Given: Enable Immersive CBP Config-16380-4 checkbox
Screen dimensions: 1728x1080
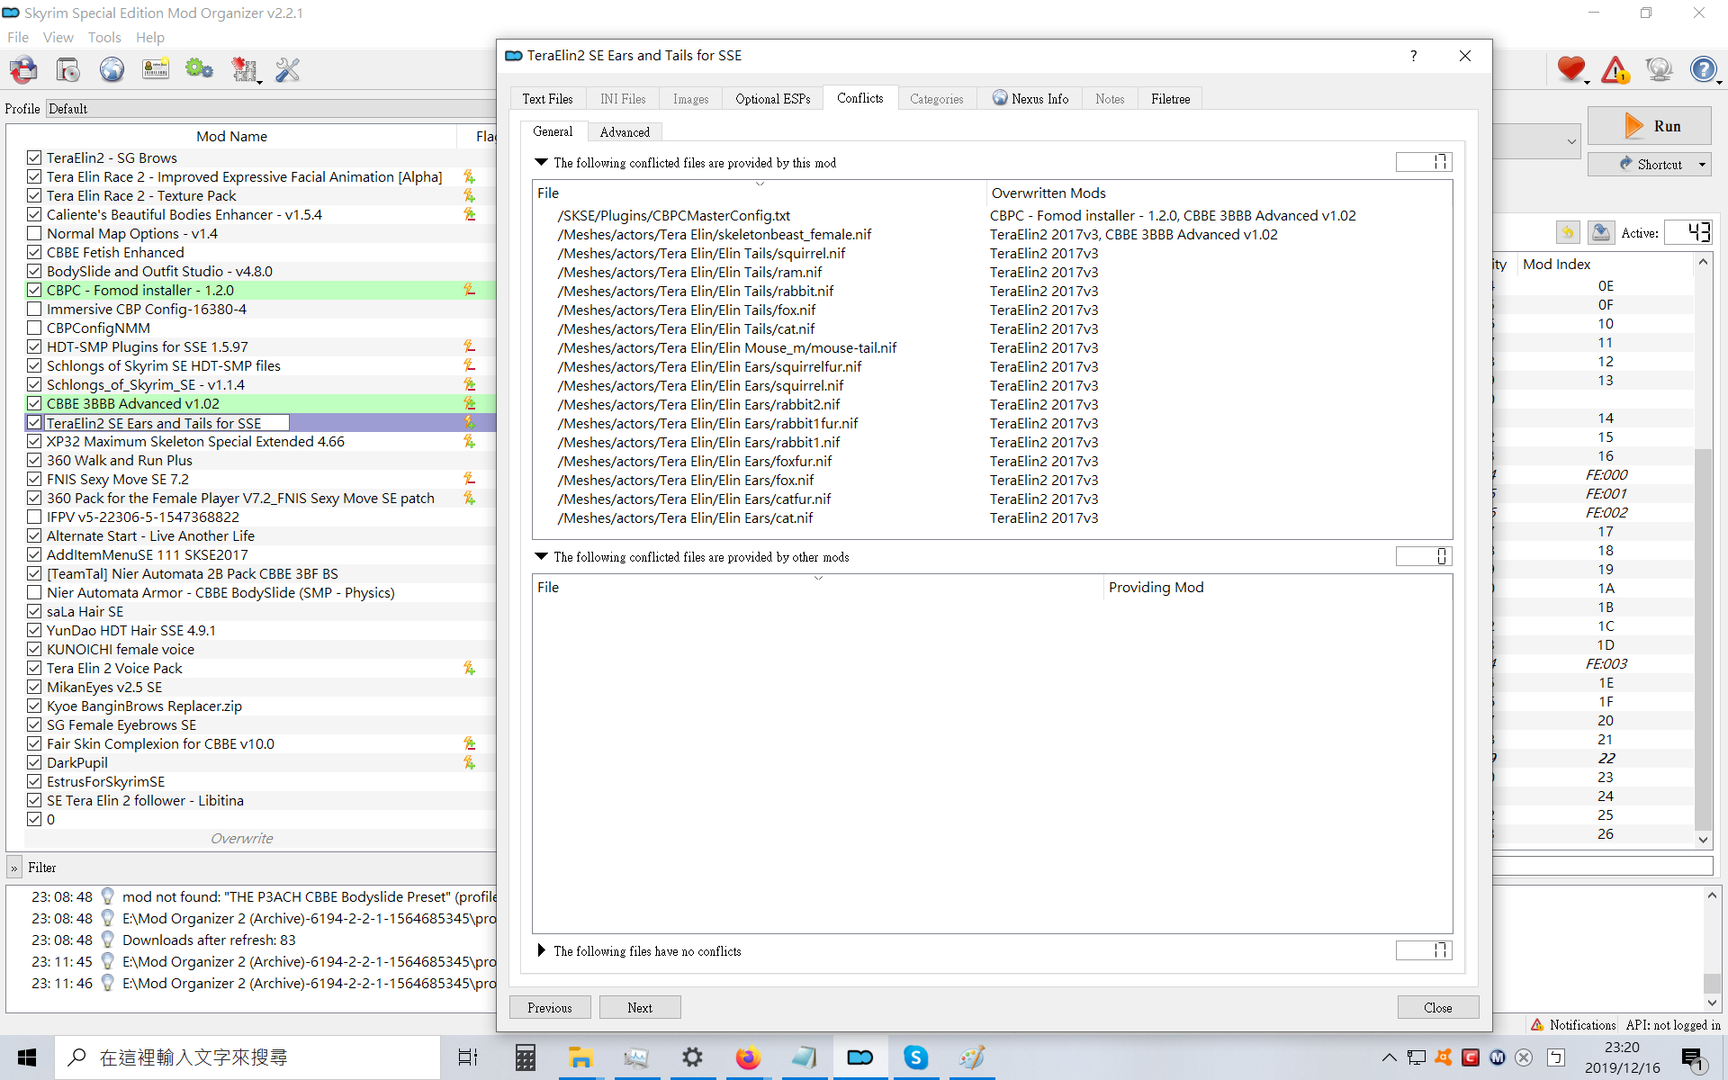Looking at the screenshot, I should (34, 309).
